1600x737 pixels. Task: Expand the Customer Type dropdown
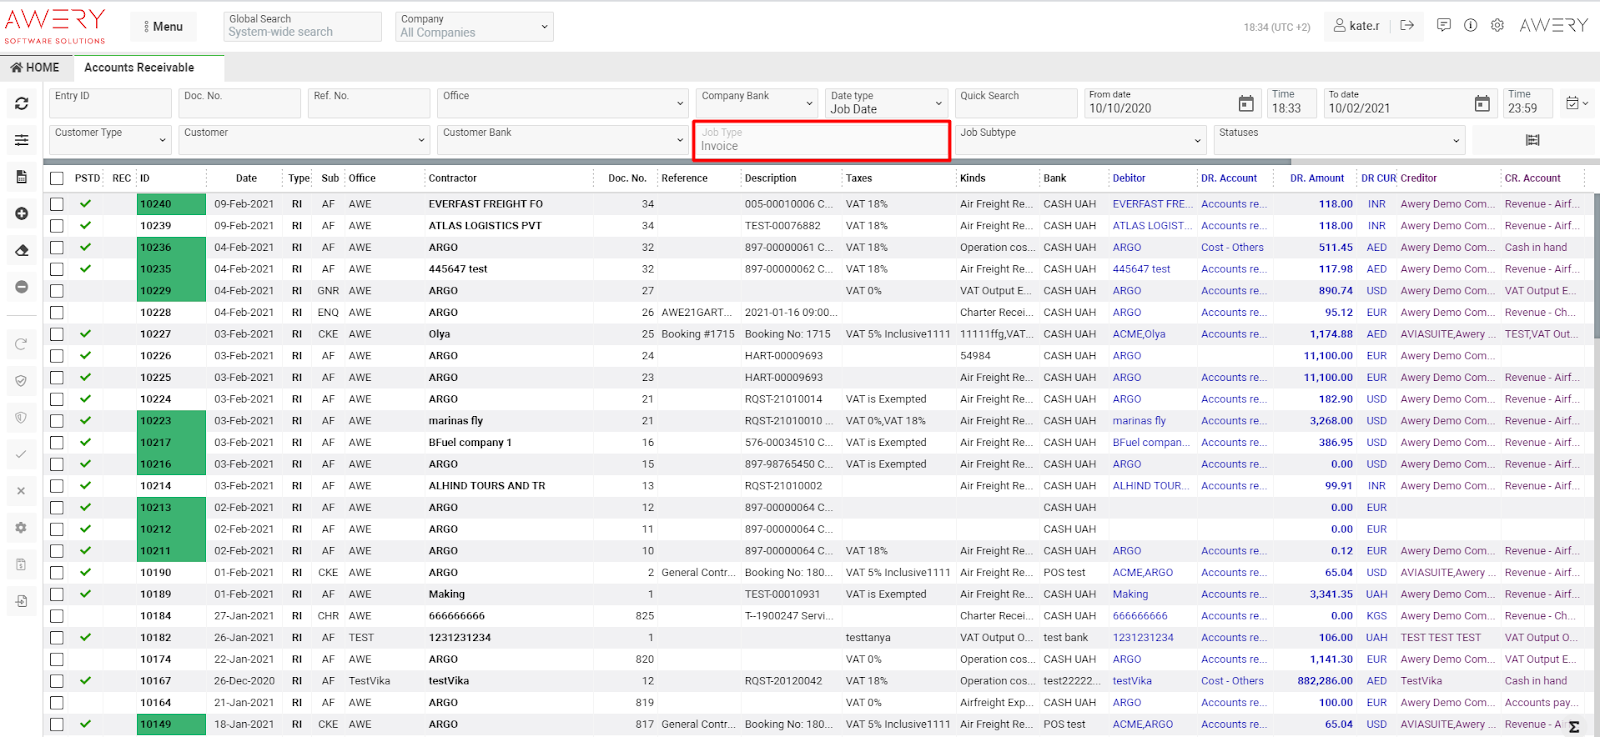coord(110,140)
